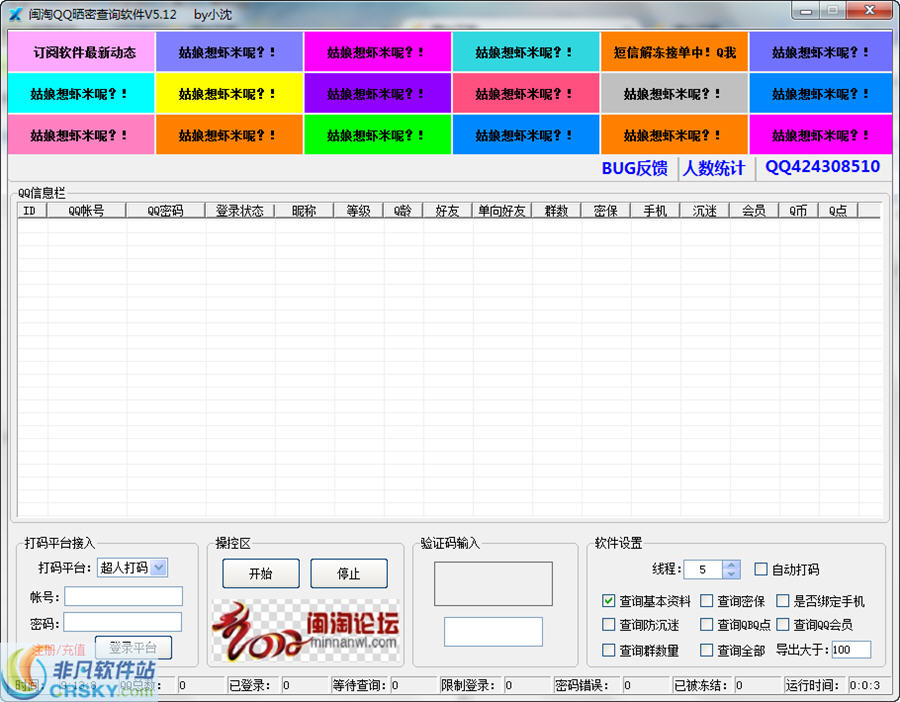Click the 登录平台 button

point(133,647)
